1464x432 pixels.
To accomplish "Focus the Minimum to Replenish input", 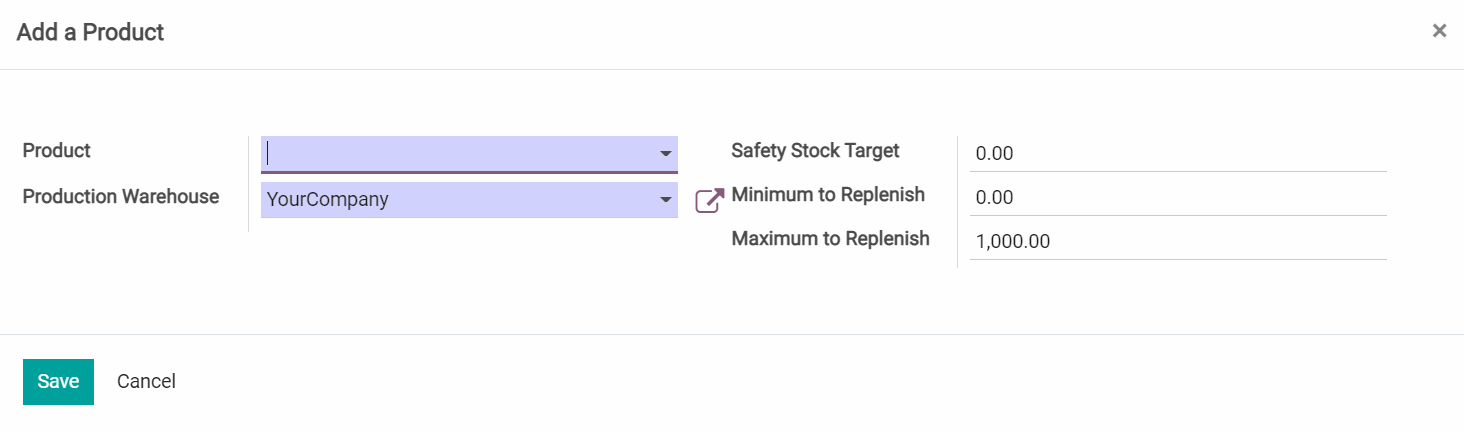I will point(1178,198).
